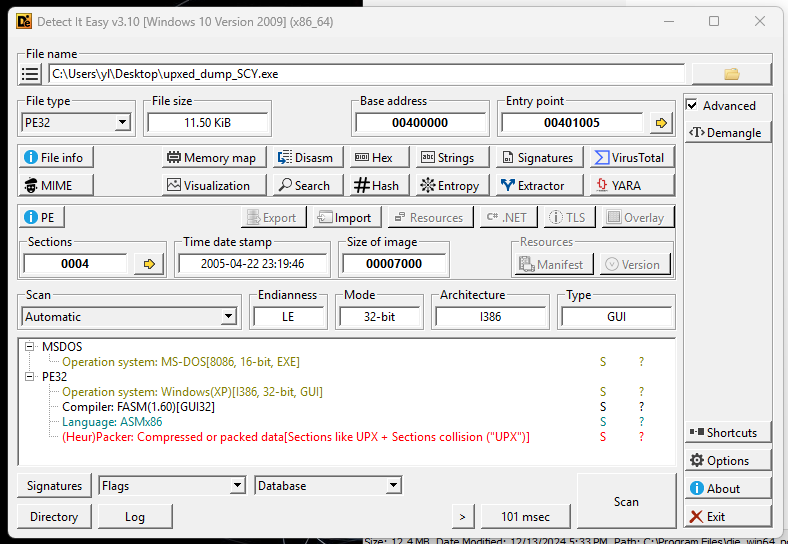Open the Disasm view
788x544 pixels.
coord(305,157)
